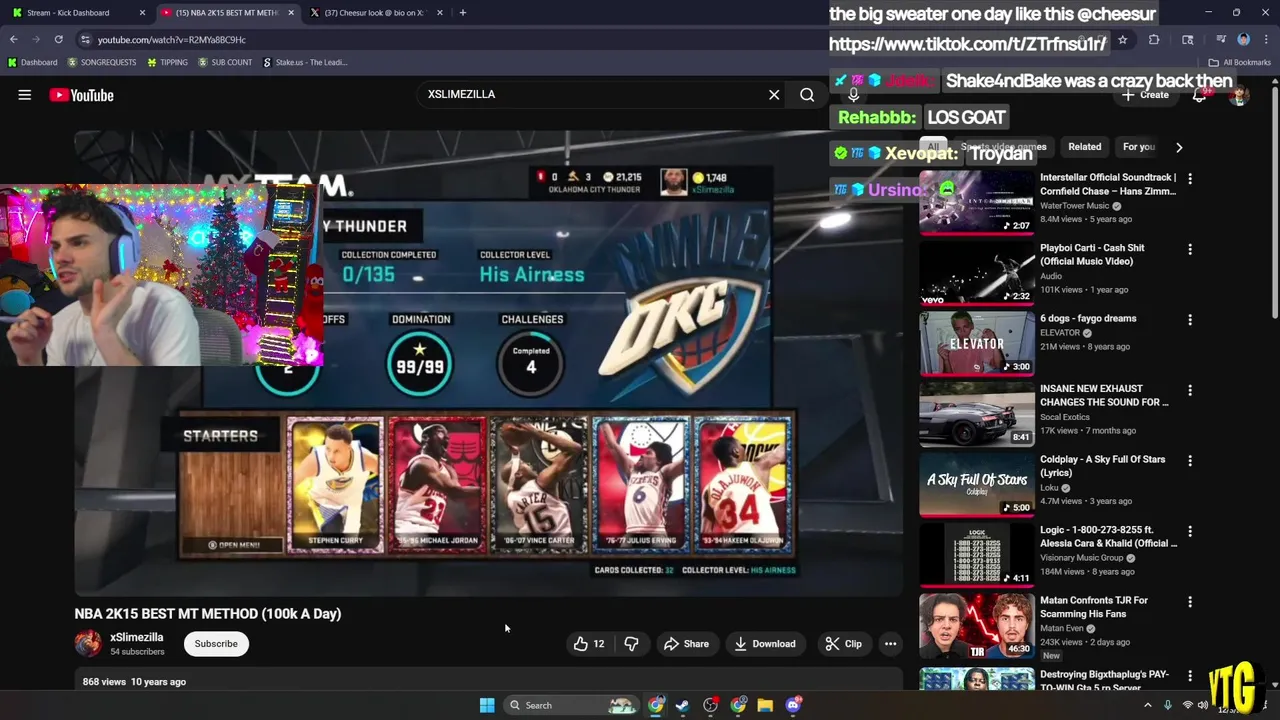Screen dimensions: 1280x720
Task: View site information icon in address bar
Action: (x=85, y=39)
